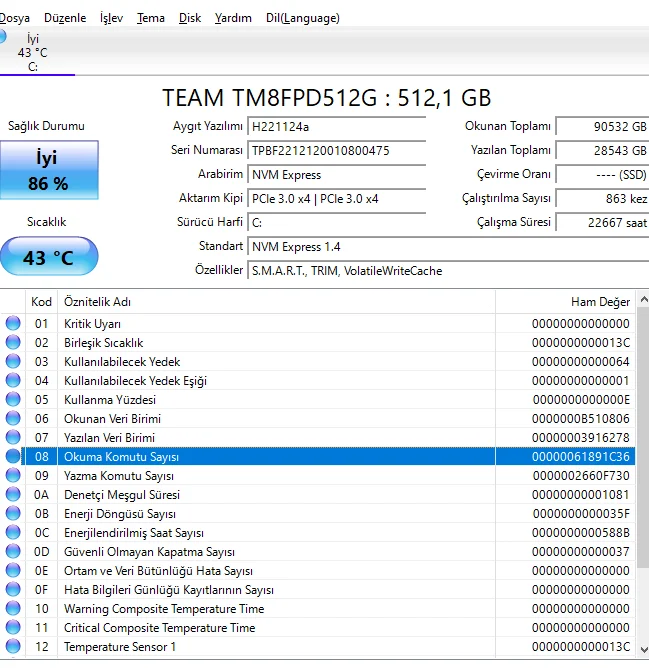Click the status orb for Denetçi Meşgul Süresi
The image size is (649, 668).
pyautogui.click(x=13, y=494)
